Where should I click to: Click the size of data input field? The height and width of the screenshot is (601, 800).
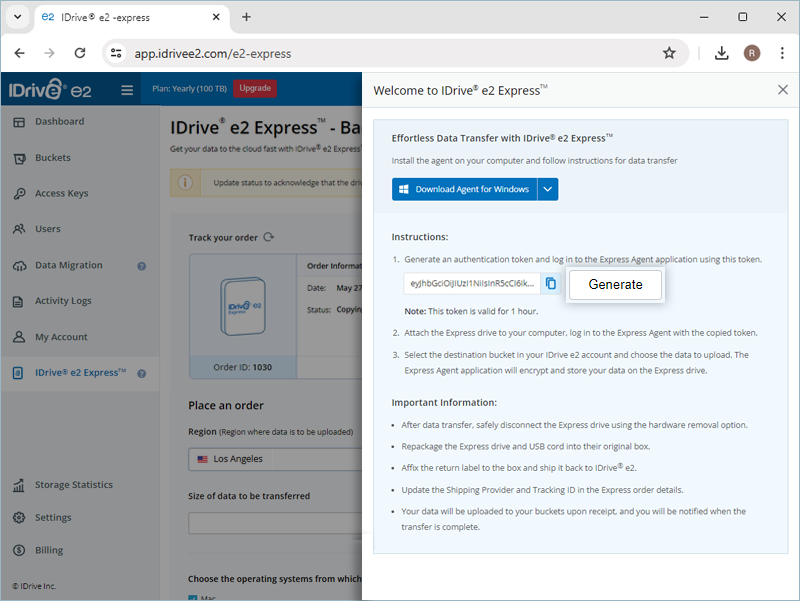[276, 523]
